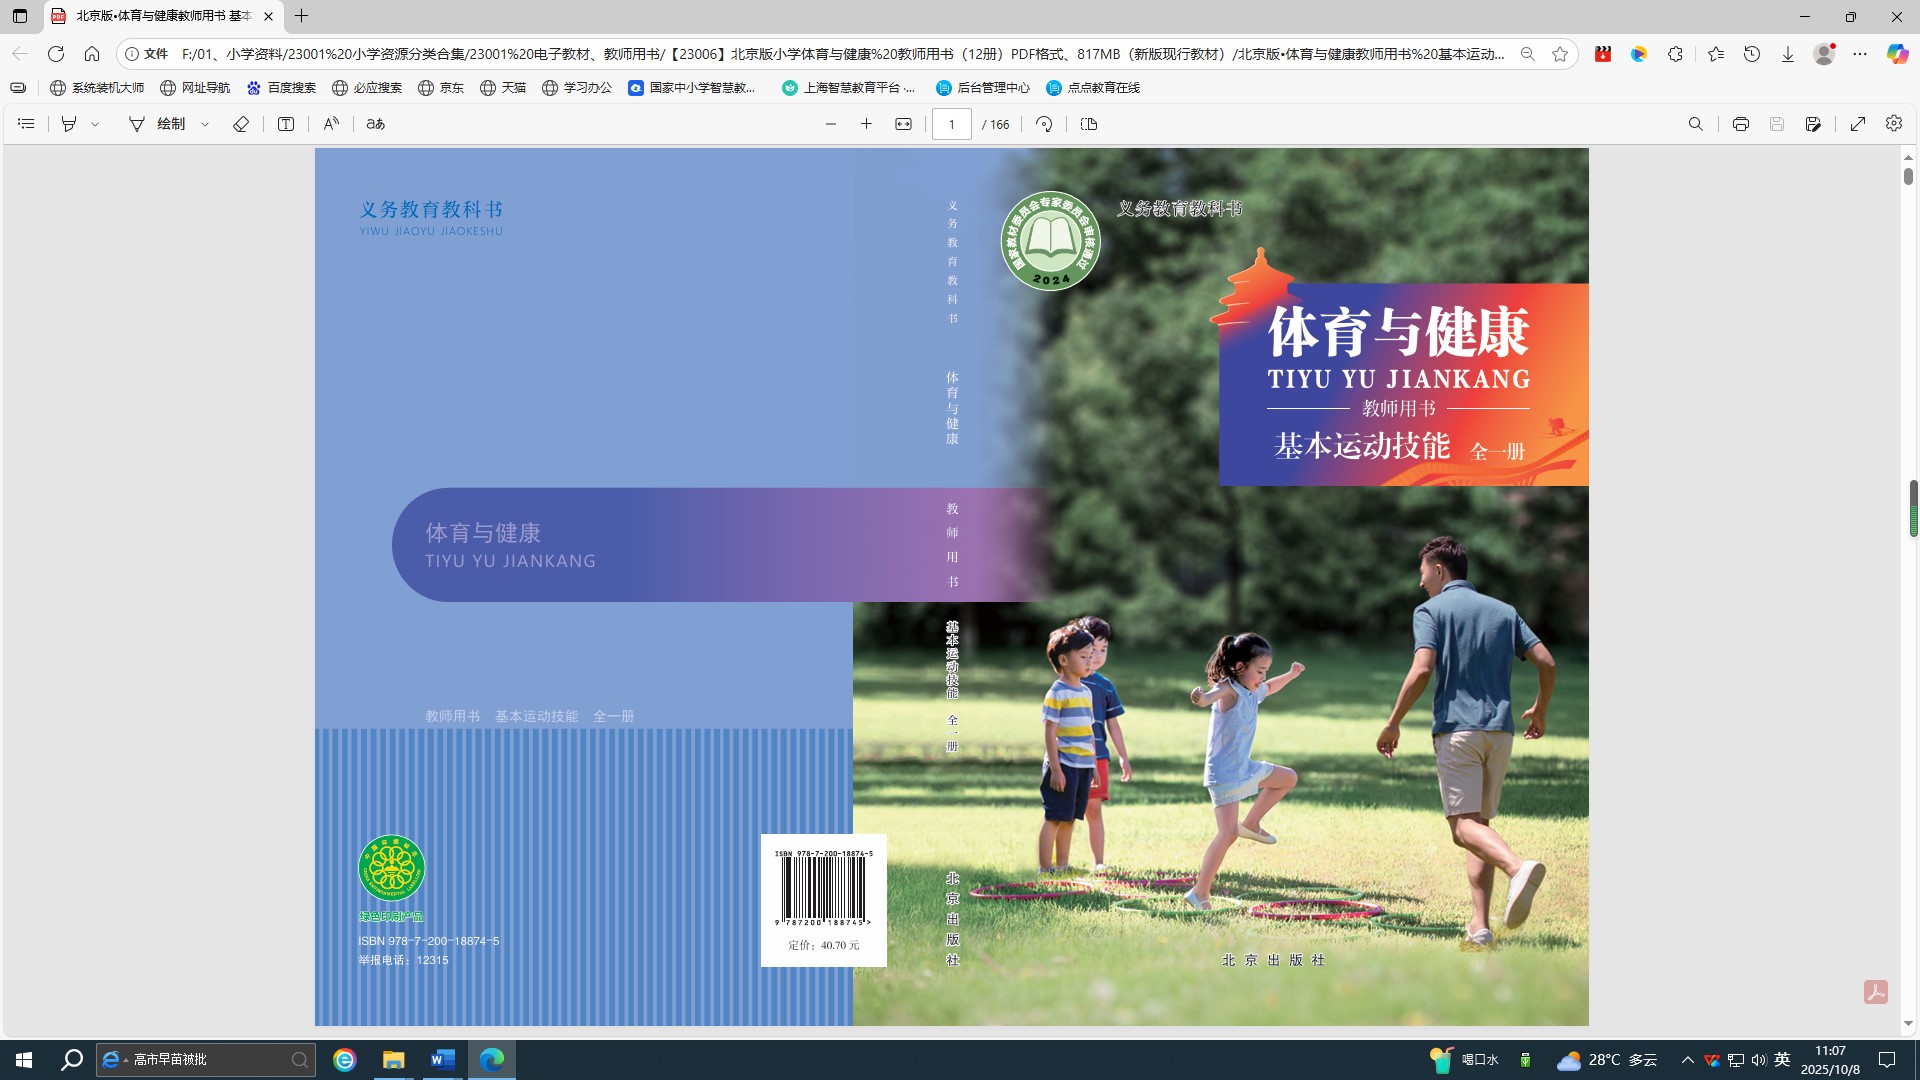Enter full screen with expand icon
1920x1080 pixels.
point(1858,124)
